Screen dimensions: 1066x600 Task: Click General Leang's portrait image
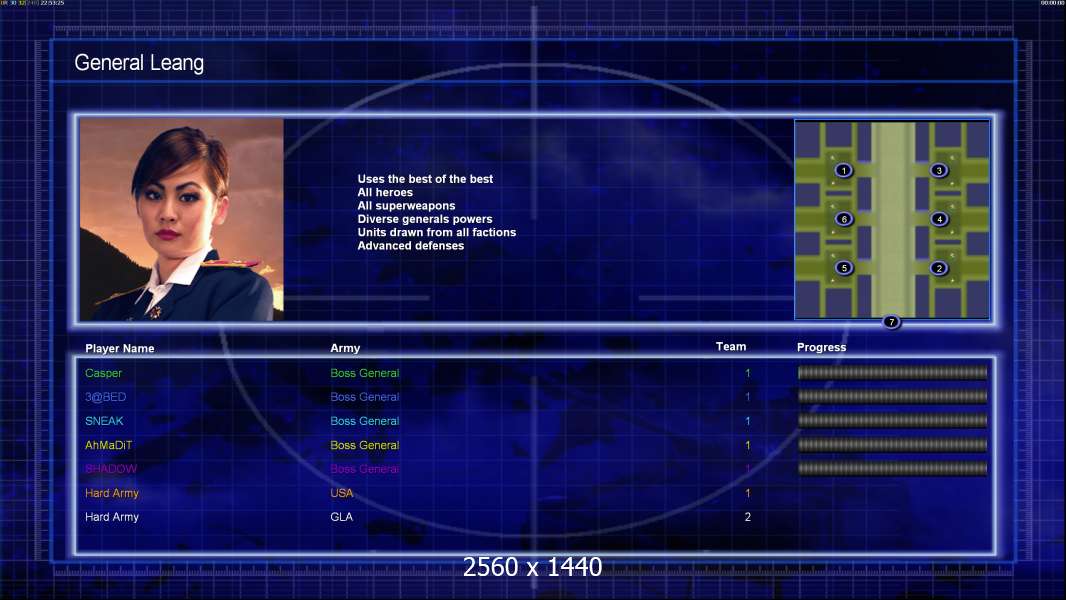182,219
